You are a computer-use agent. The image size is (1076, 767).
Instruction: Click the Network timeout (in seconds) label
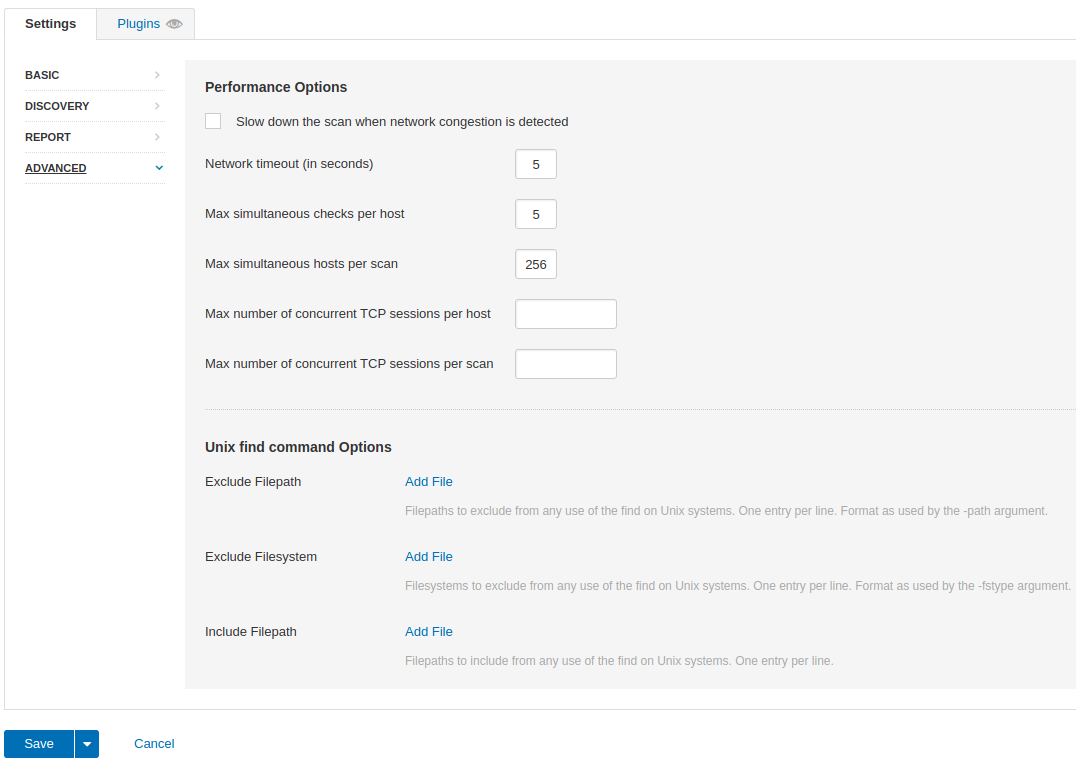289,164
